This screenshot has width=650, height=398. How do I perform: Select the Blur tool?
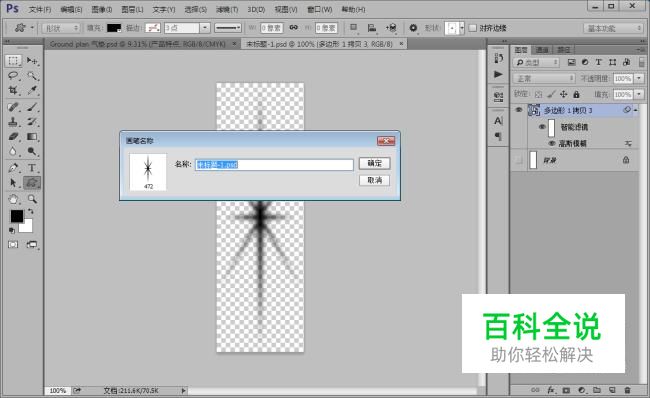(x=13, y=151)
